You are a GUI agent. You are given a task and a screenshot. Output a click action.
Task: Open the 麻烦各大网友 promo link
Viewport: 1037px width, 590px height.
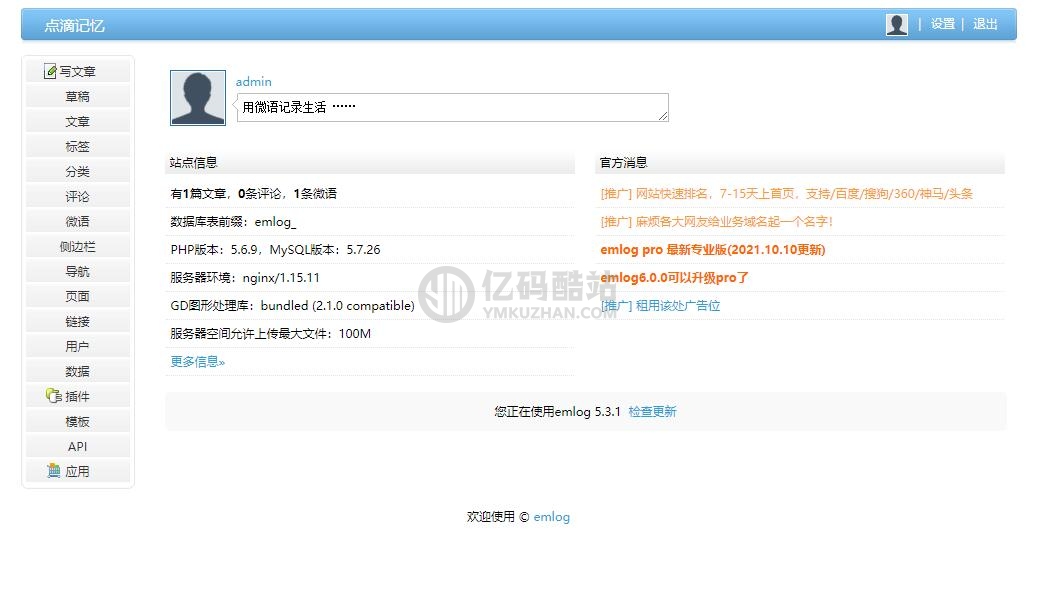716,222
